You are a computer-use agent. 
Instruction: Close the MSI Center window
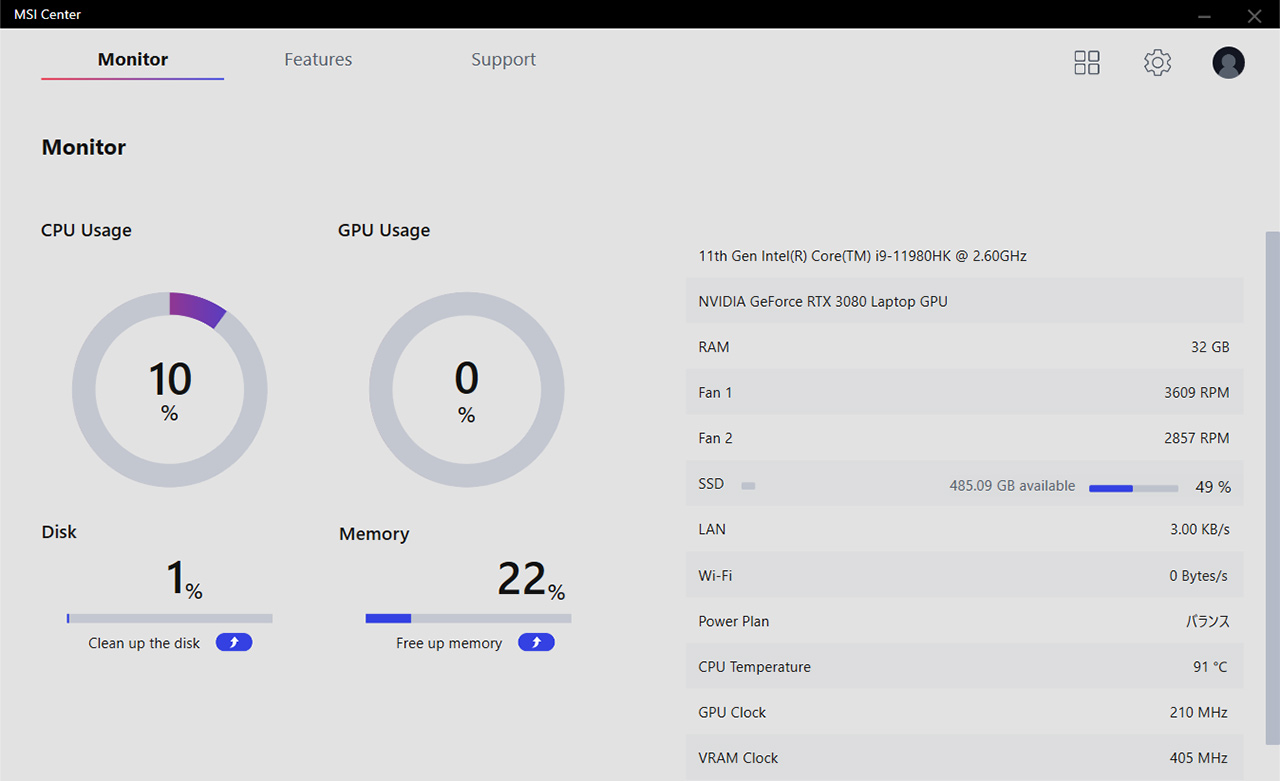(x=1254, y=15)
